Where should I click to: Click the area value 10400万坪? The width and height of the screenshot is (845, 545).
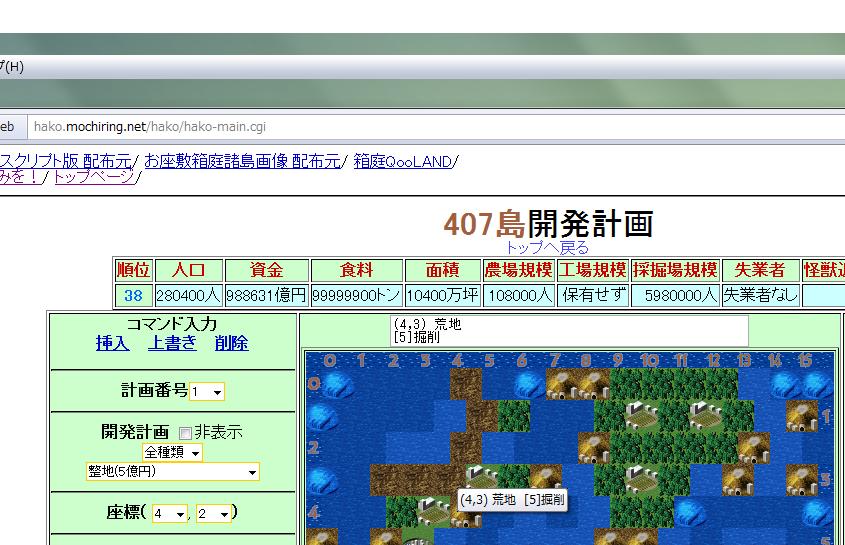[442, 295]
